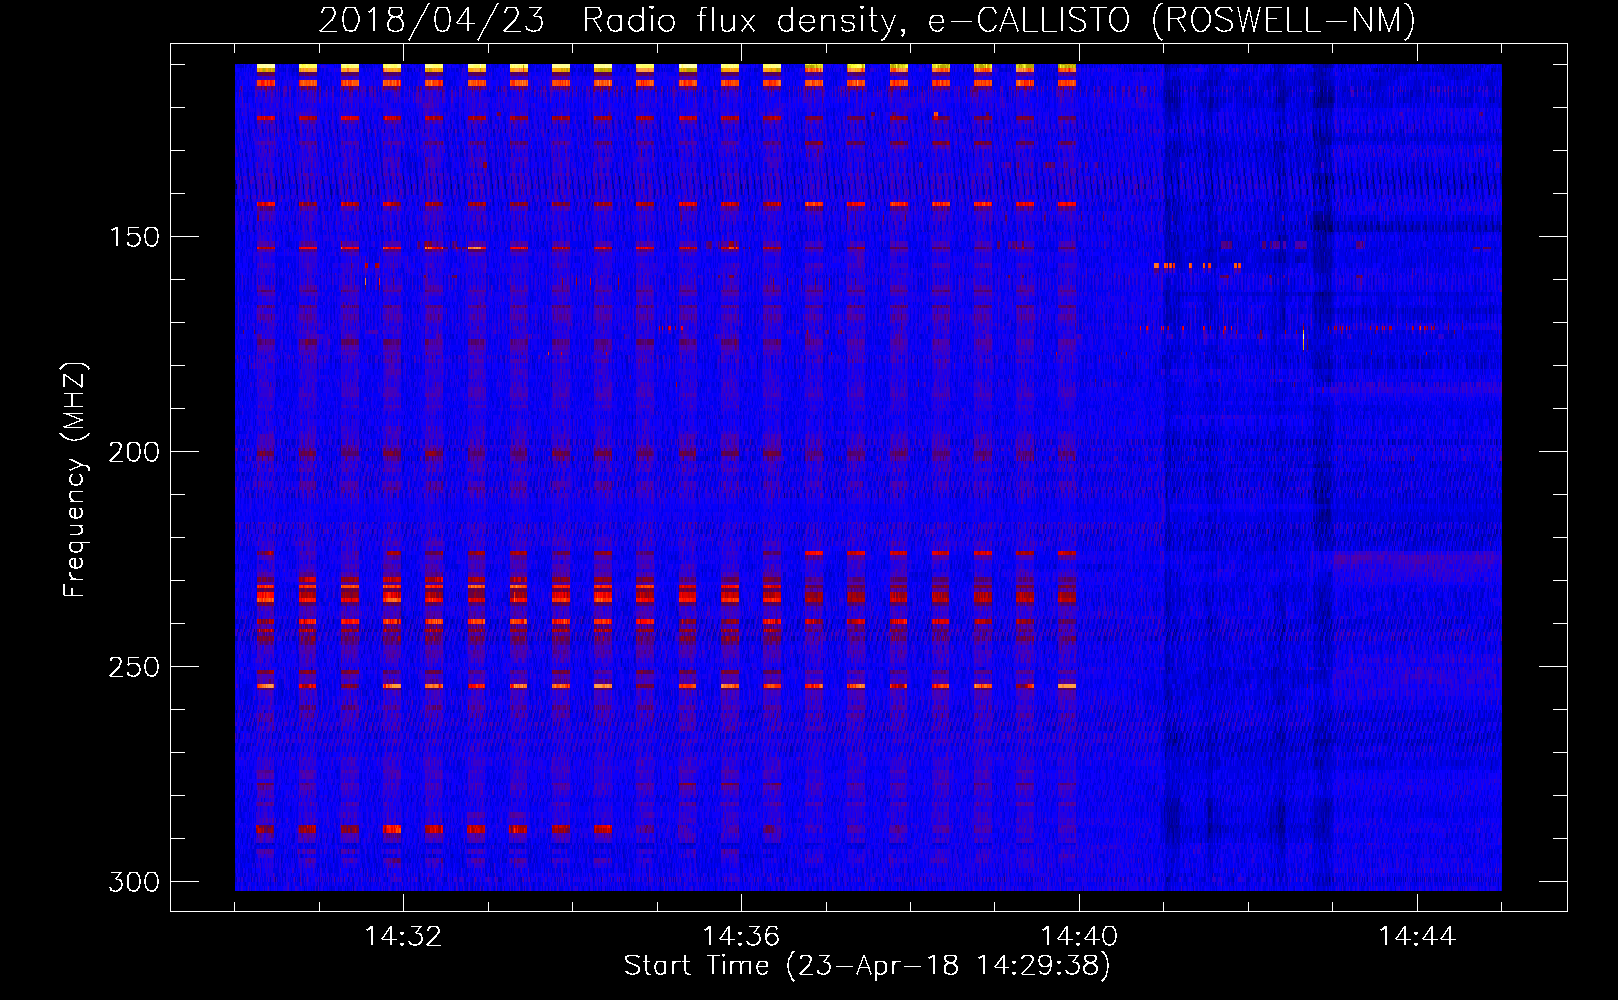
Task: Click the date 2018/04/23 in the title
Action: coord(431,21)
